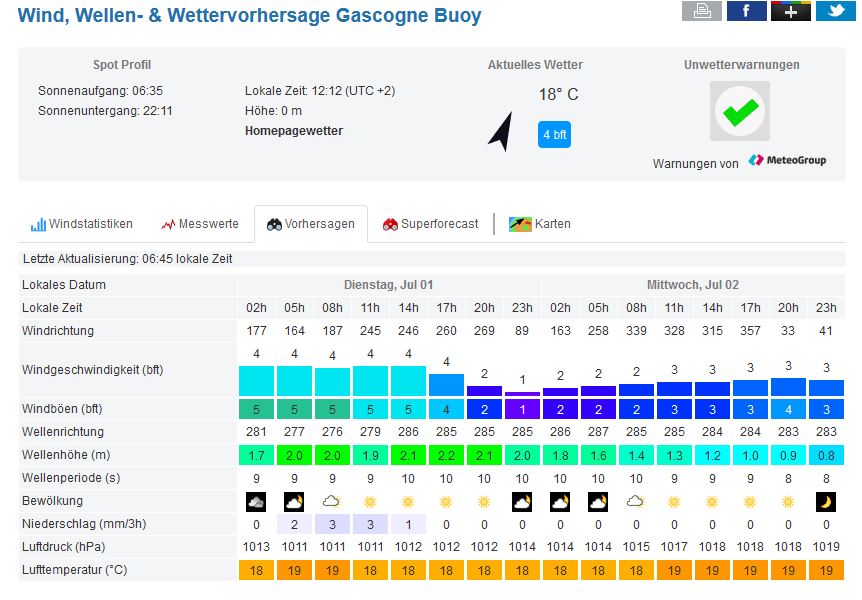
Task: Click the shortest wind speed bar
Action: [522, 393]
